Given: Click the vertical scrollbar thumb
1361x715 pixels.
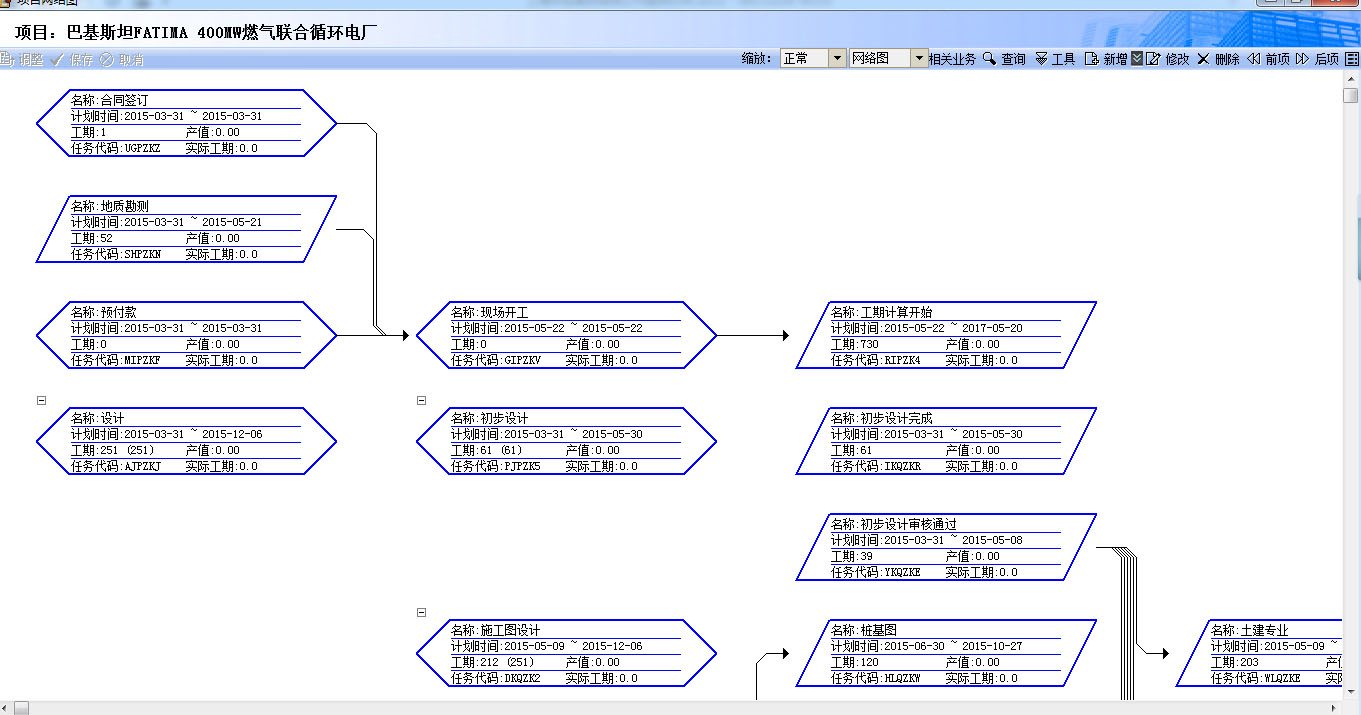Looking at the screenshot, I should coord(1351,96).
